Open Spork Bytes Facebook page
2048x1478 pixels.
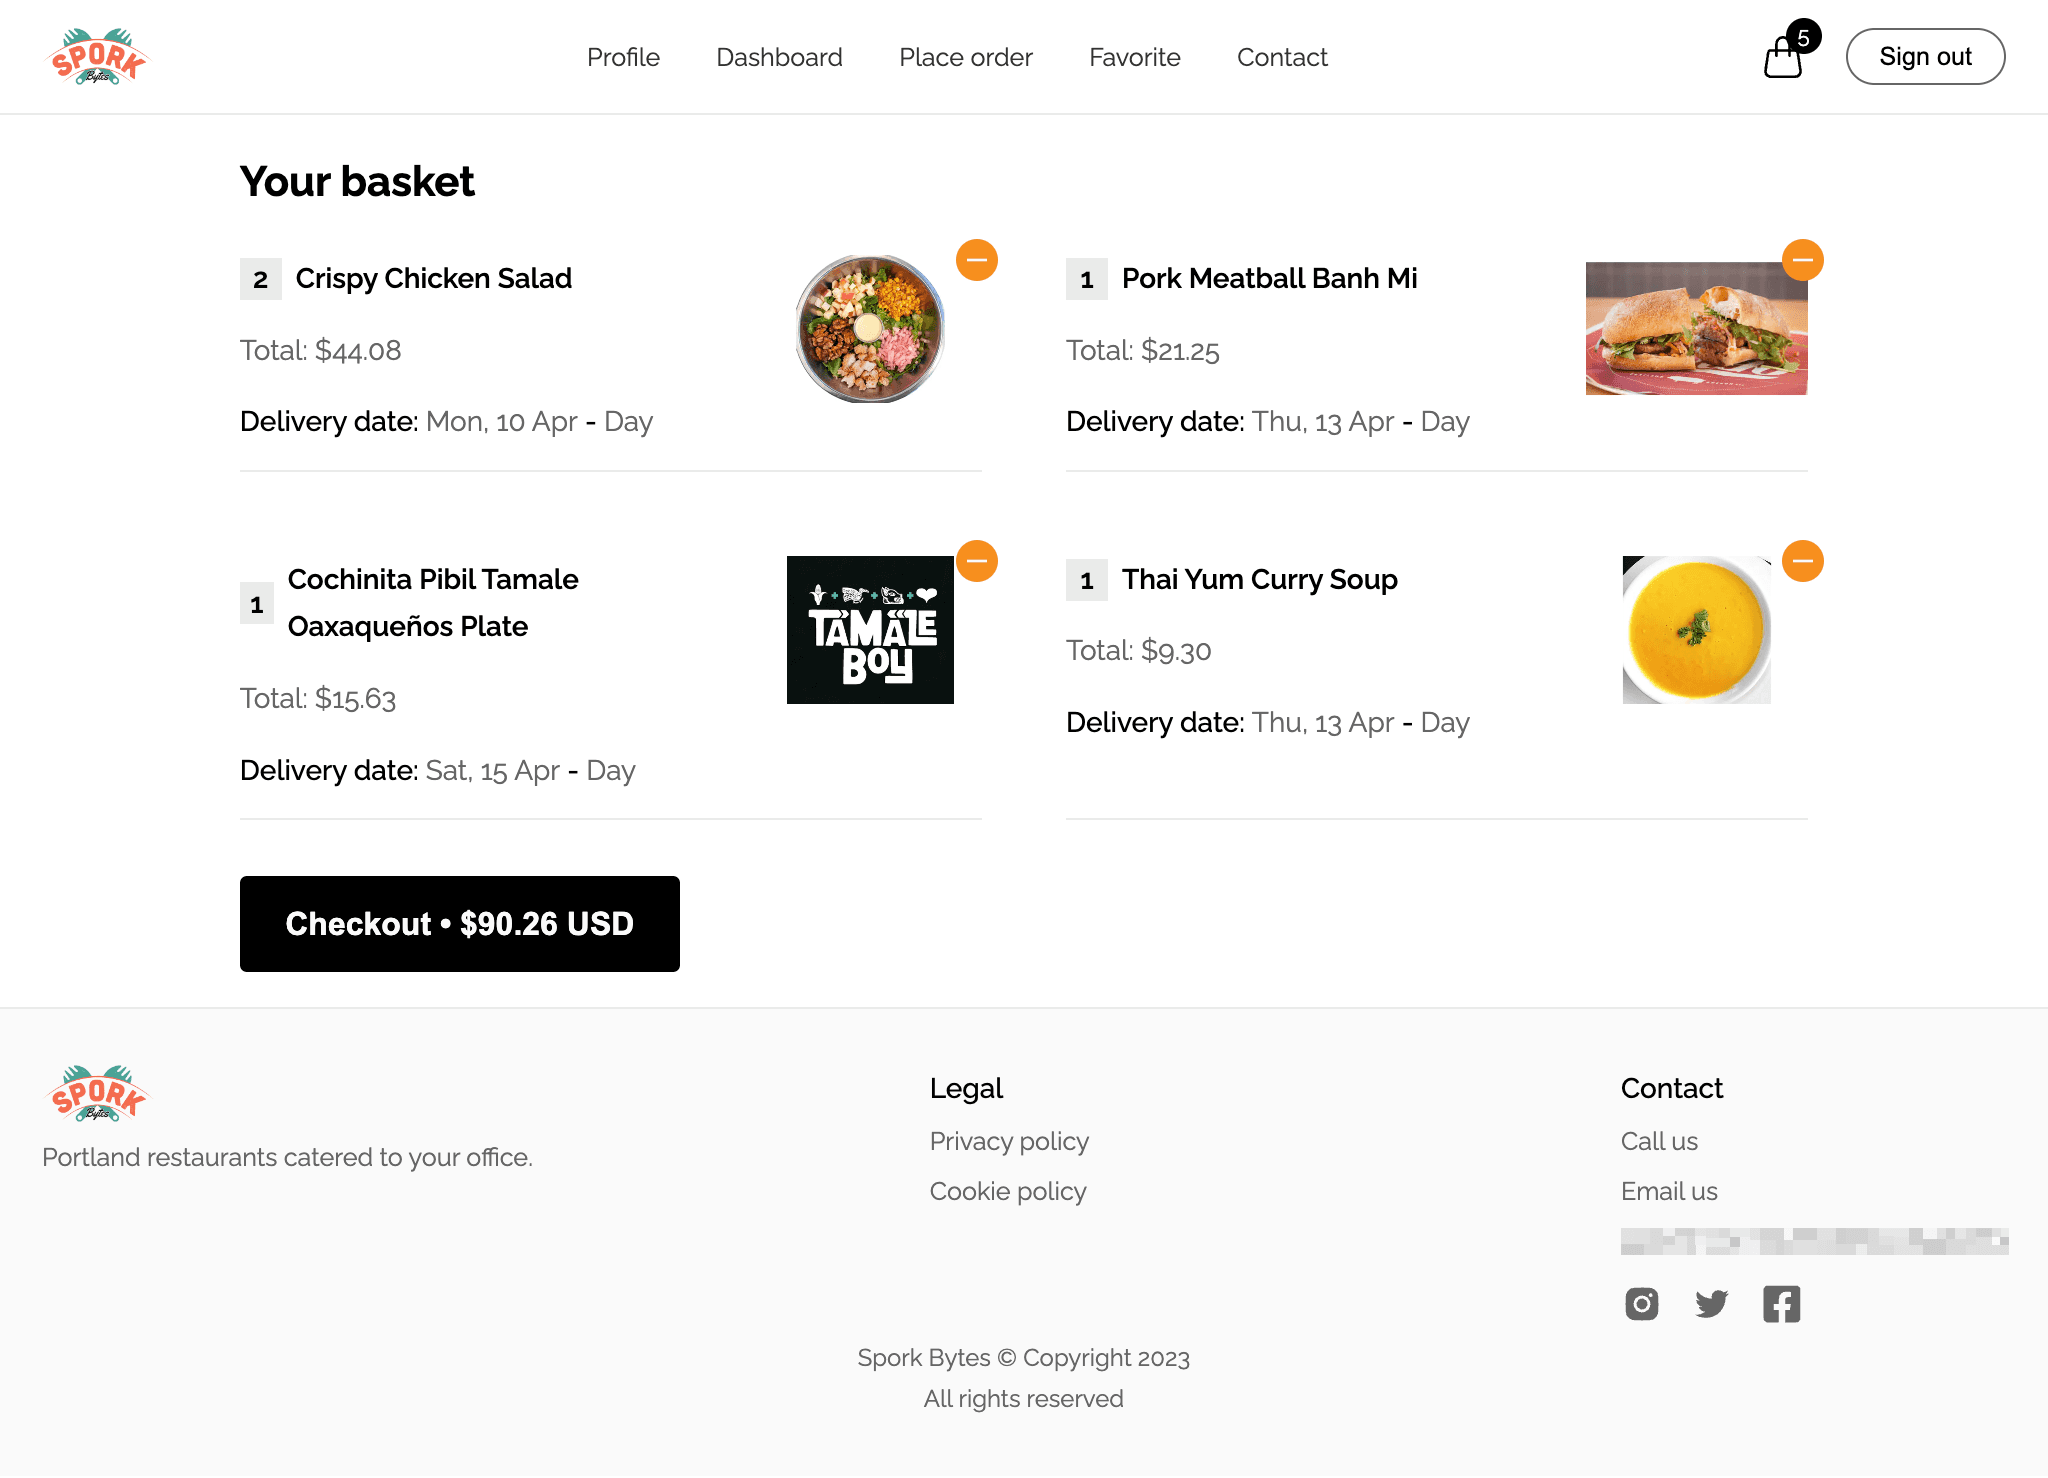(1781, 1304)
